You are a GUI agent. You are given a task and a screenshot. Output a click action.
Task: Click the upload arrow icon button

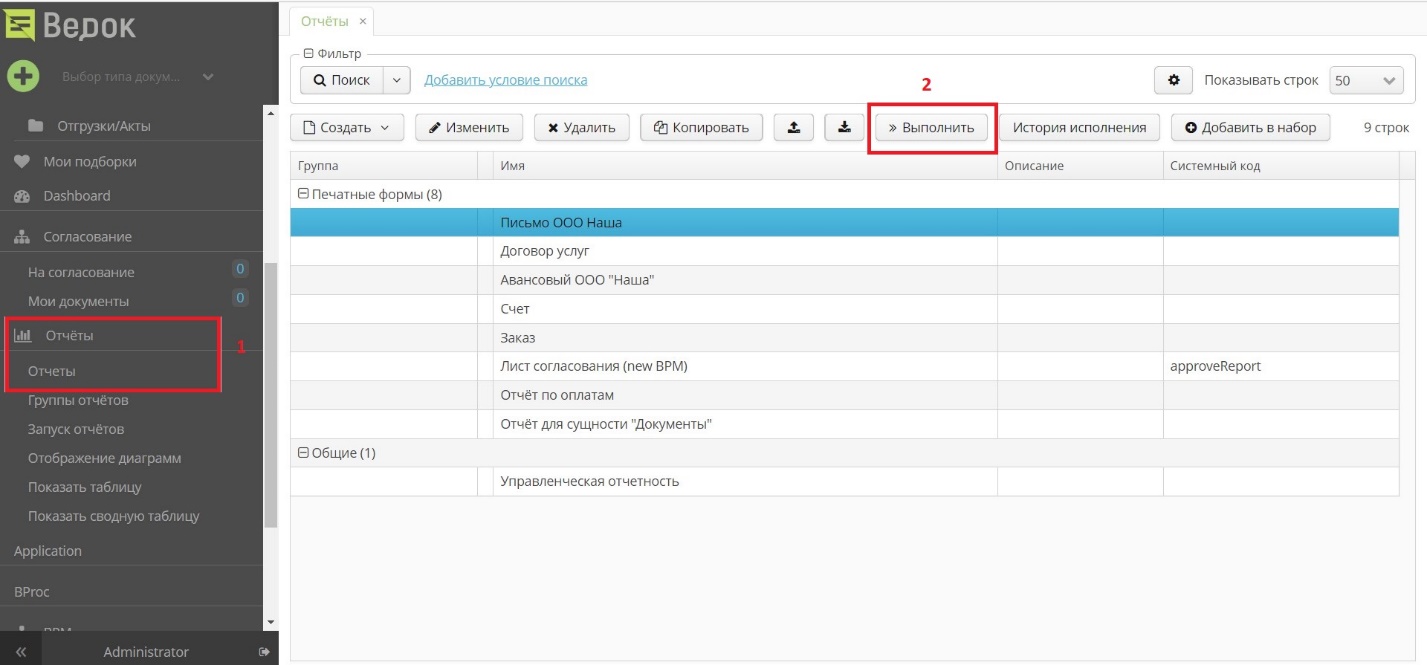point(794,128)
